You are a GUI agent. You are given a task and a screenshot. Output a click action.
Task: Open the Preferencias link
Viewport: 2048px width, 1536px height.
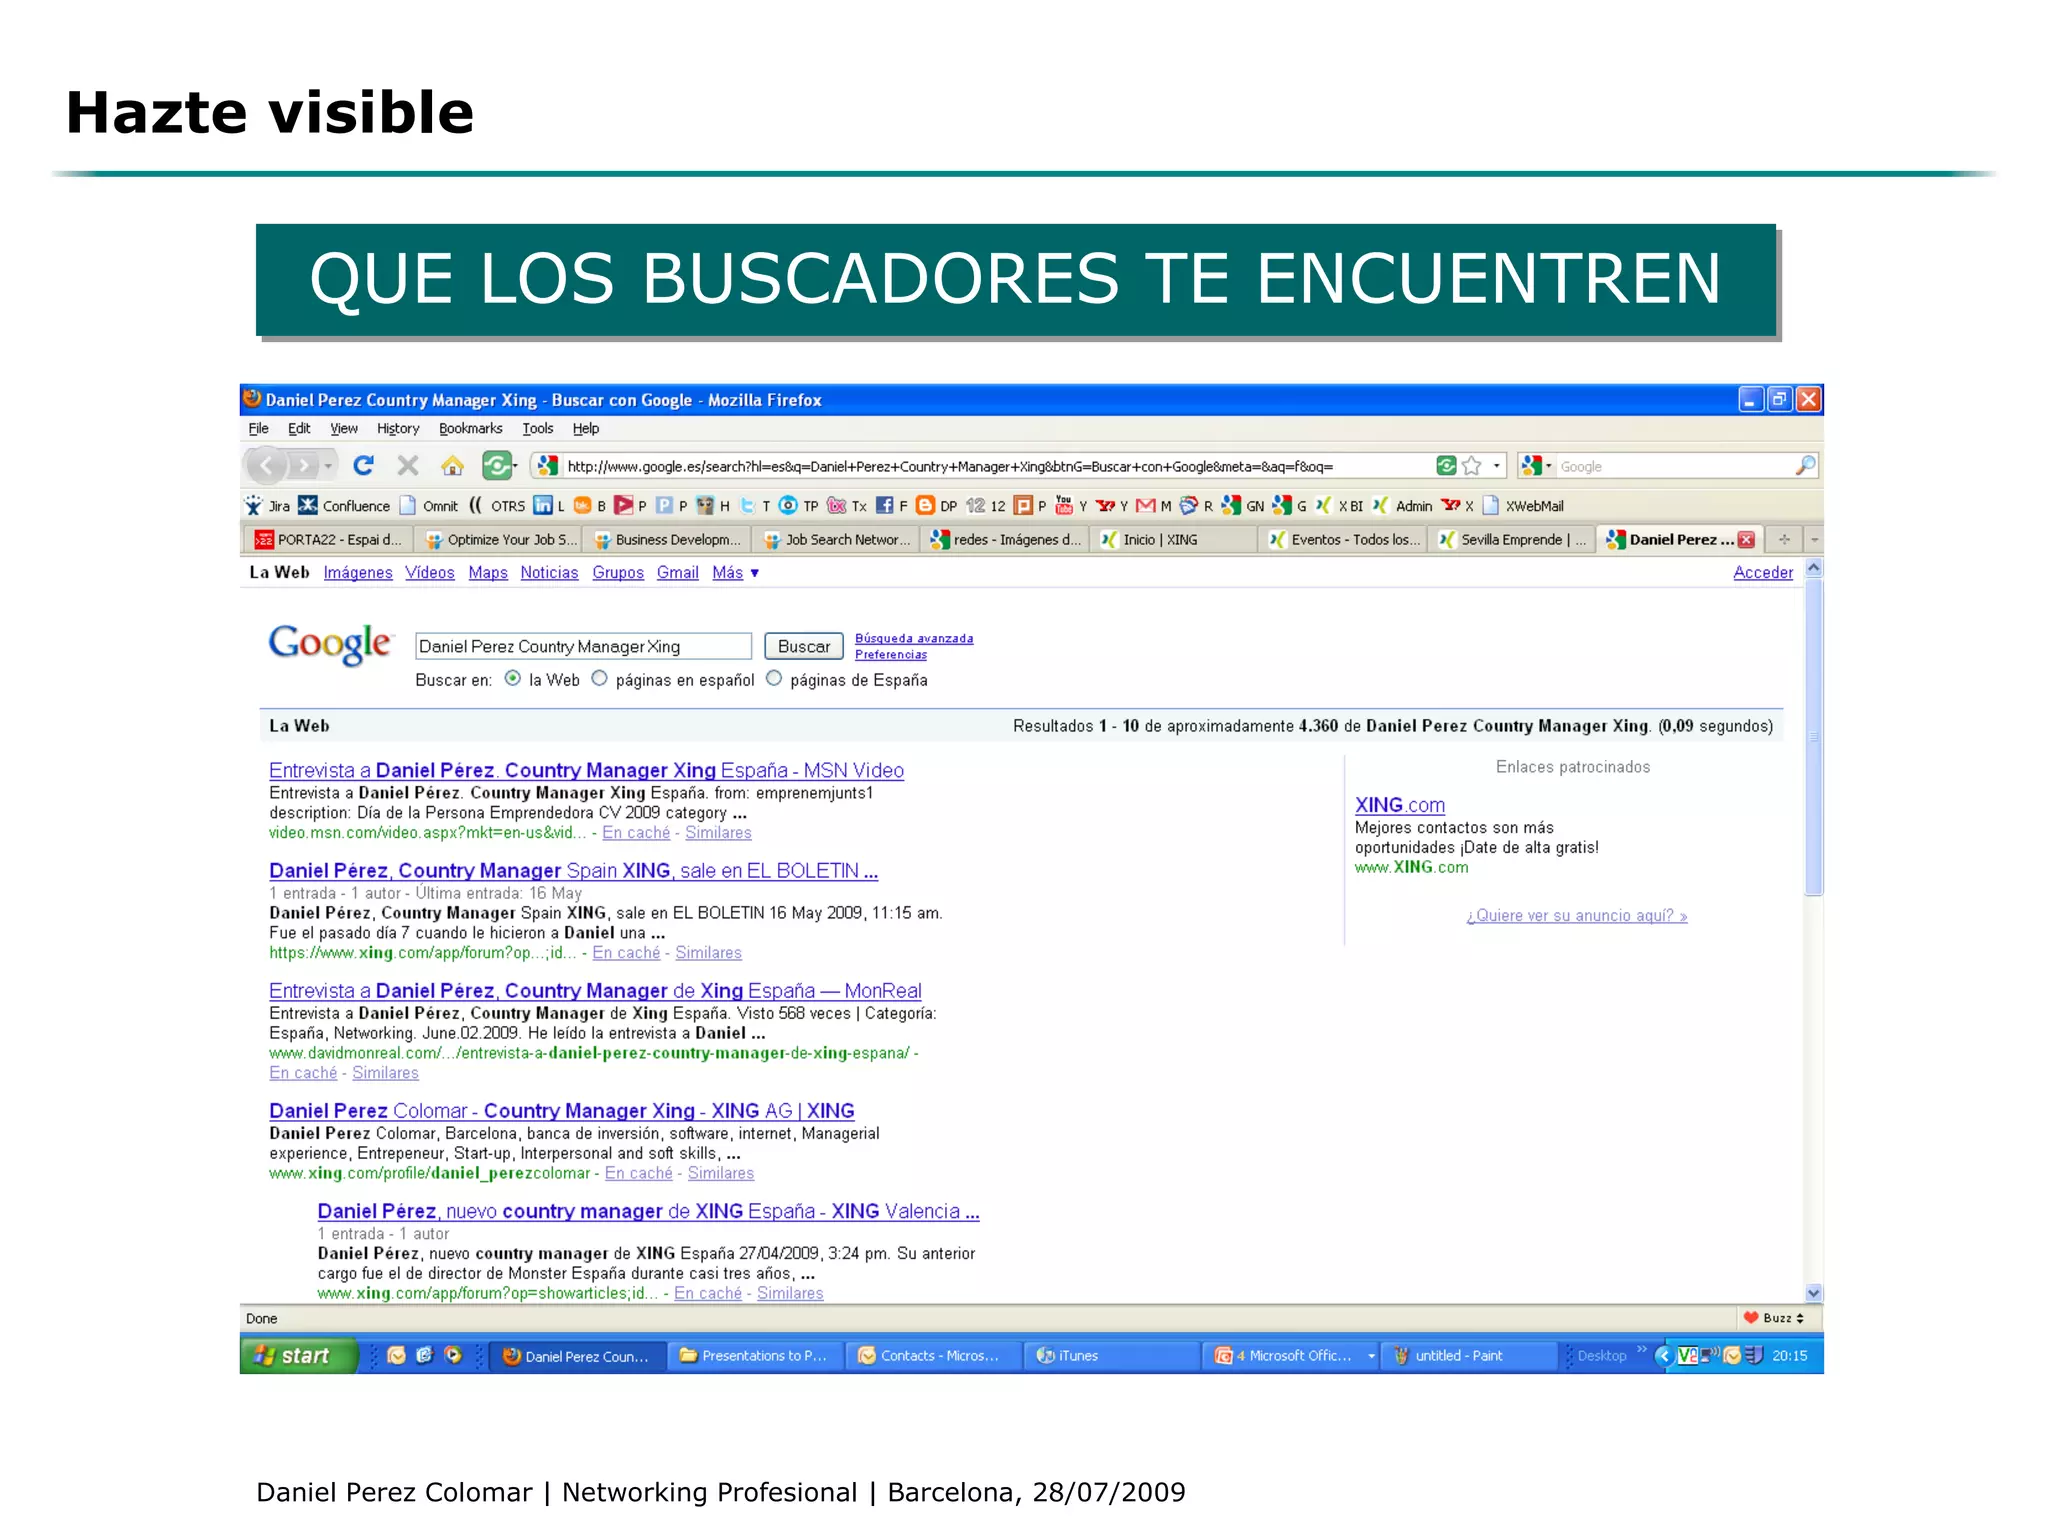(x=891, y=655)
